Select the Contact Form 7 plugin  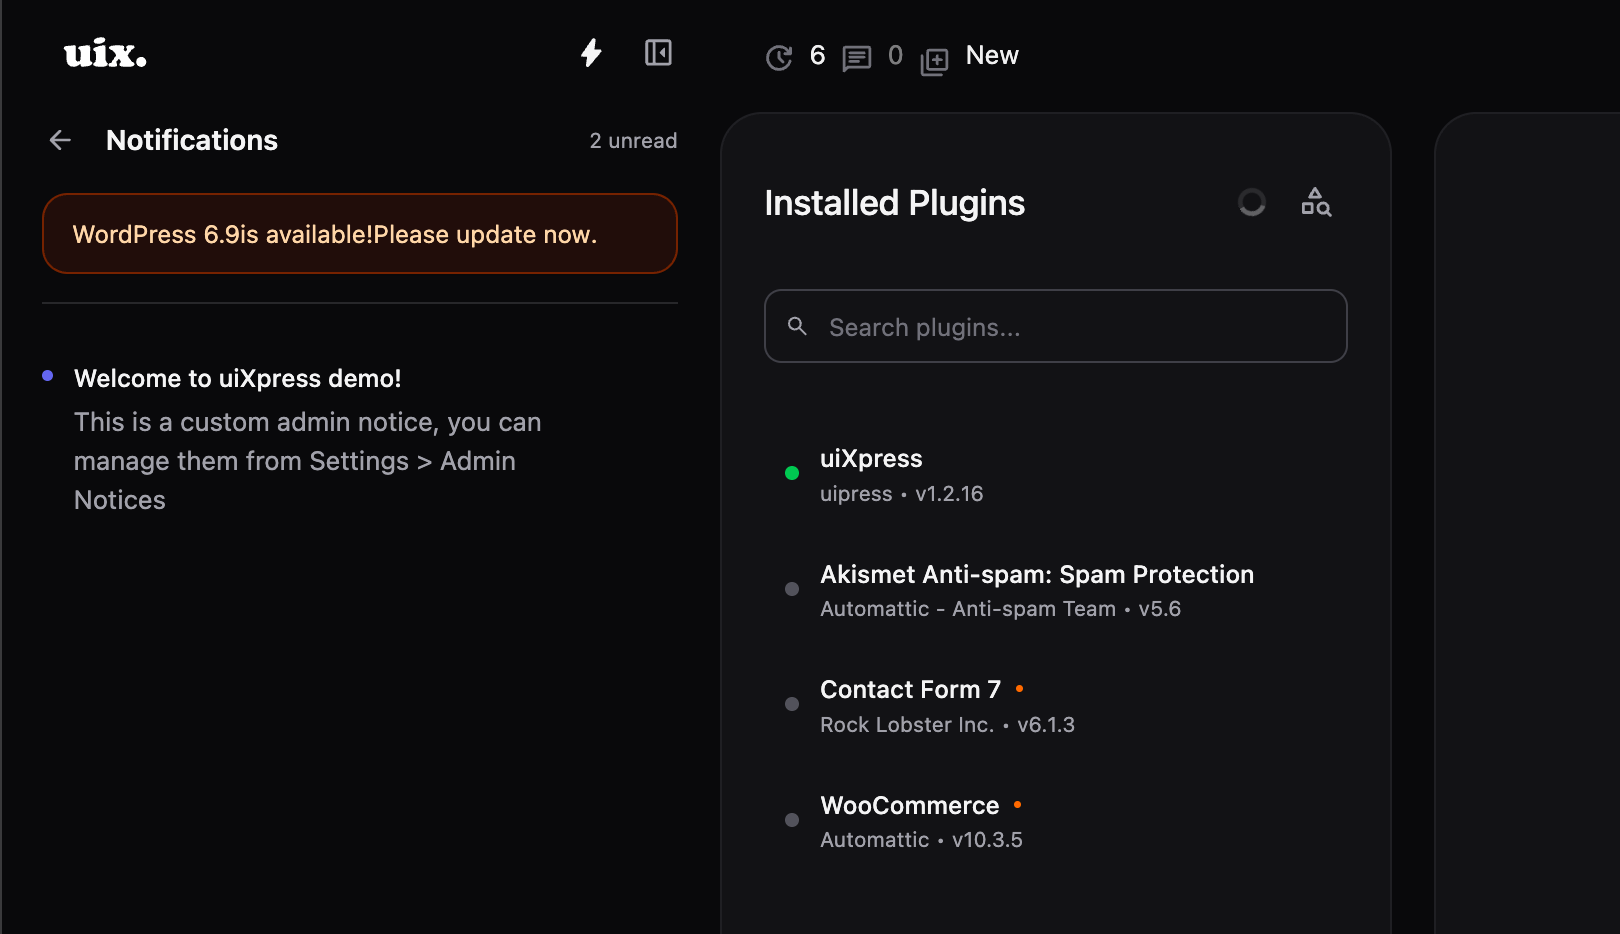[909, 690]
